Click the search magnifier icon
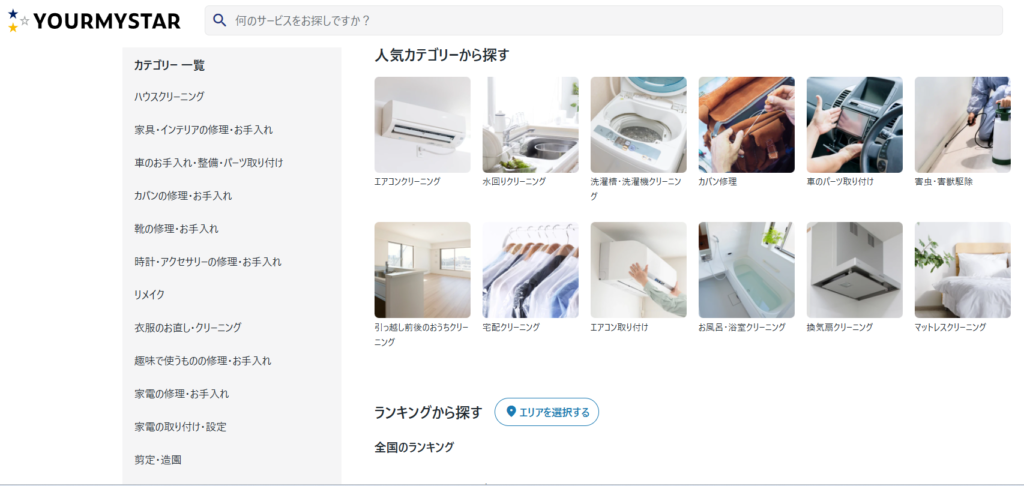Screen dimensions: 1024x486 coord(220,20)
